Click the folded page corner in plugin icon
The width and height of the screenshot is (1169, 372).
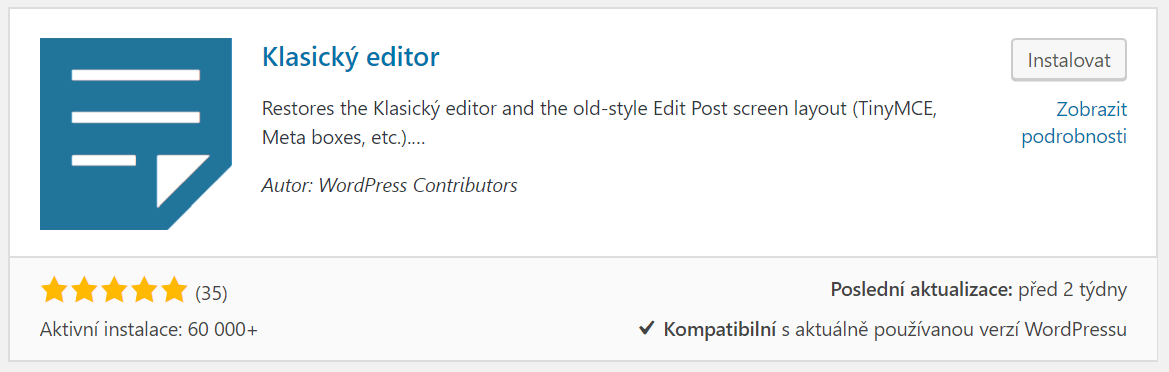pyautogui.click(x=181, y=181)
